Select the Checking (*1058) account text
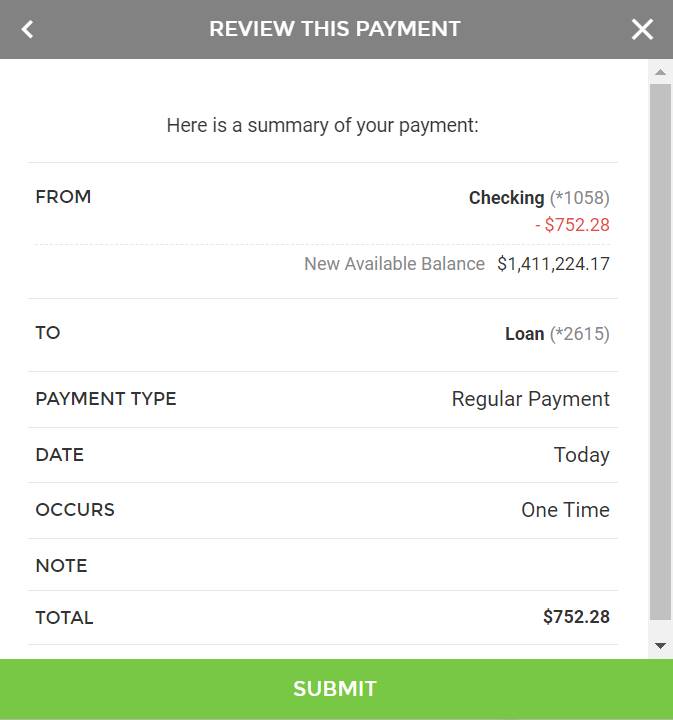Viewport: 673px width, 720px height. [x=538, y=198]
